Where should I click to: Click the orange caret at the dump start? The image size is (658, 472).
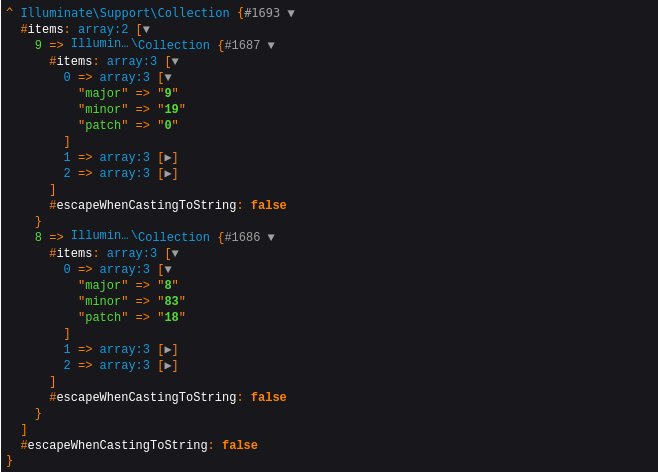[9, 13]
